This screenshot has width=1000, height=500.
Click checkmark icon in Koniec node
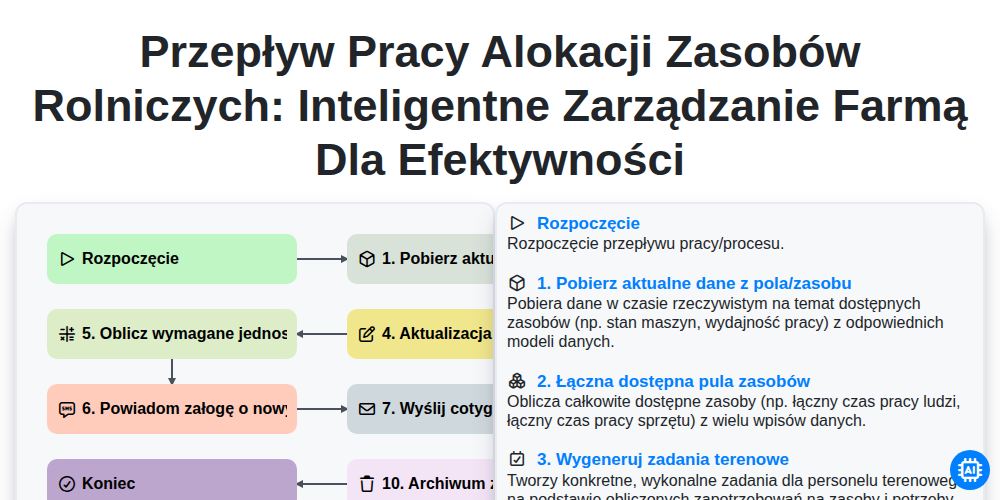pos(67,483)
